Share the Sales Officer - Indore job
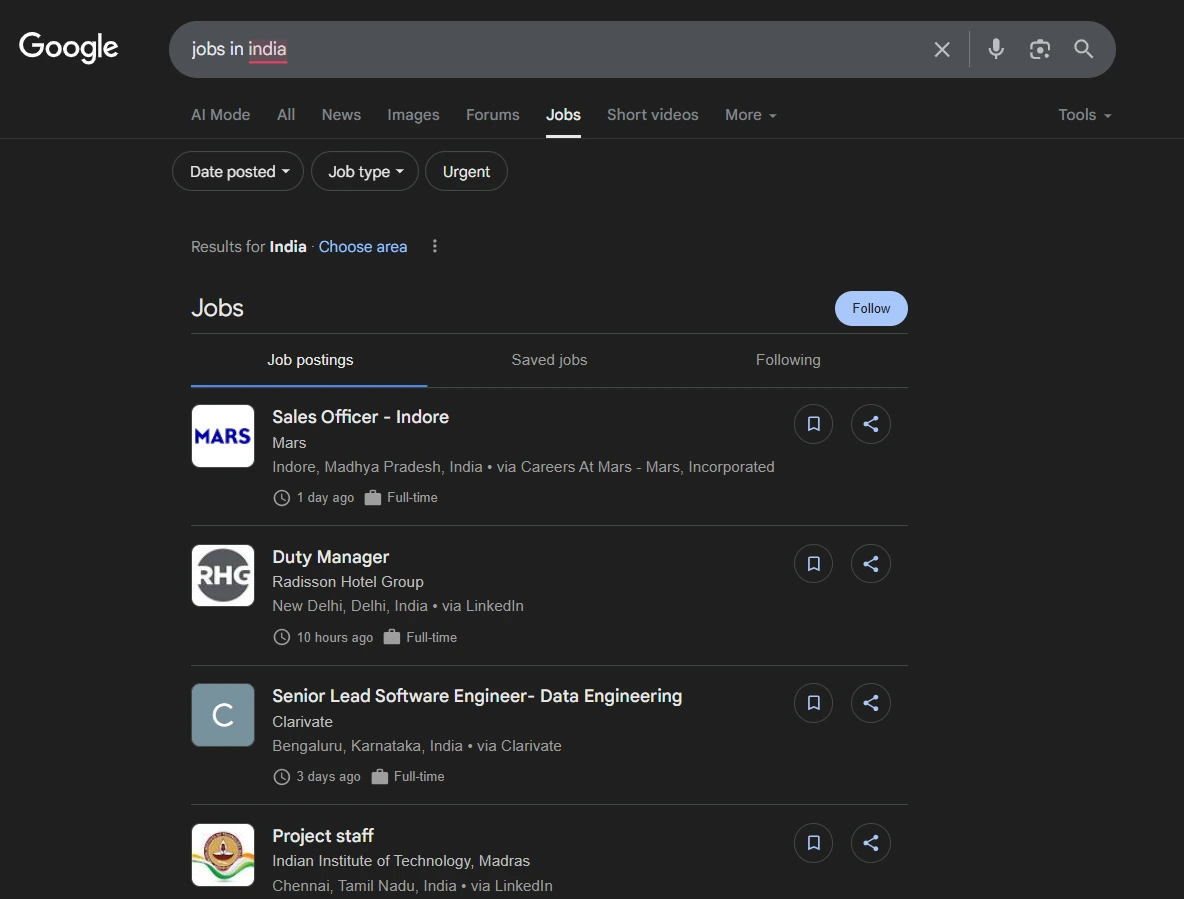The width and height of the screenshot is (1184, 899). [871, 424]
